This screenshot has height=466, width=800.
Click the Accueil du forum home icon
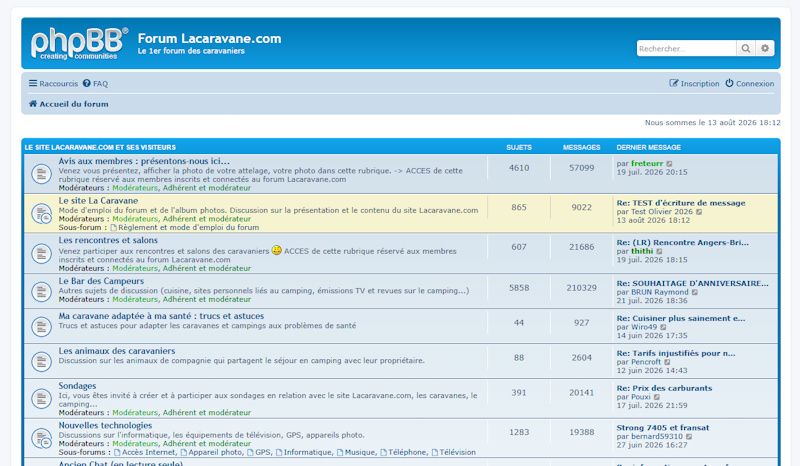tap(33, 104)
